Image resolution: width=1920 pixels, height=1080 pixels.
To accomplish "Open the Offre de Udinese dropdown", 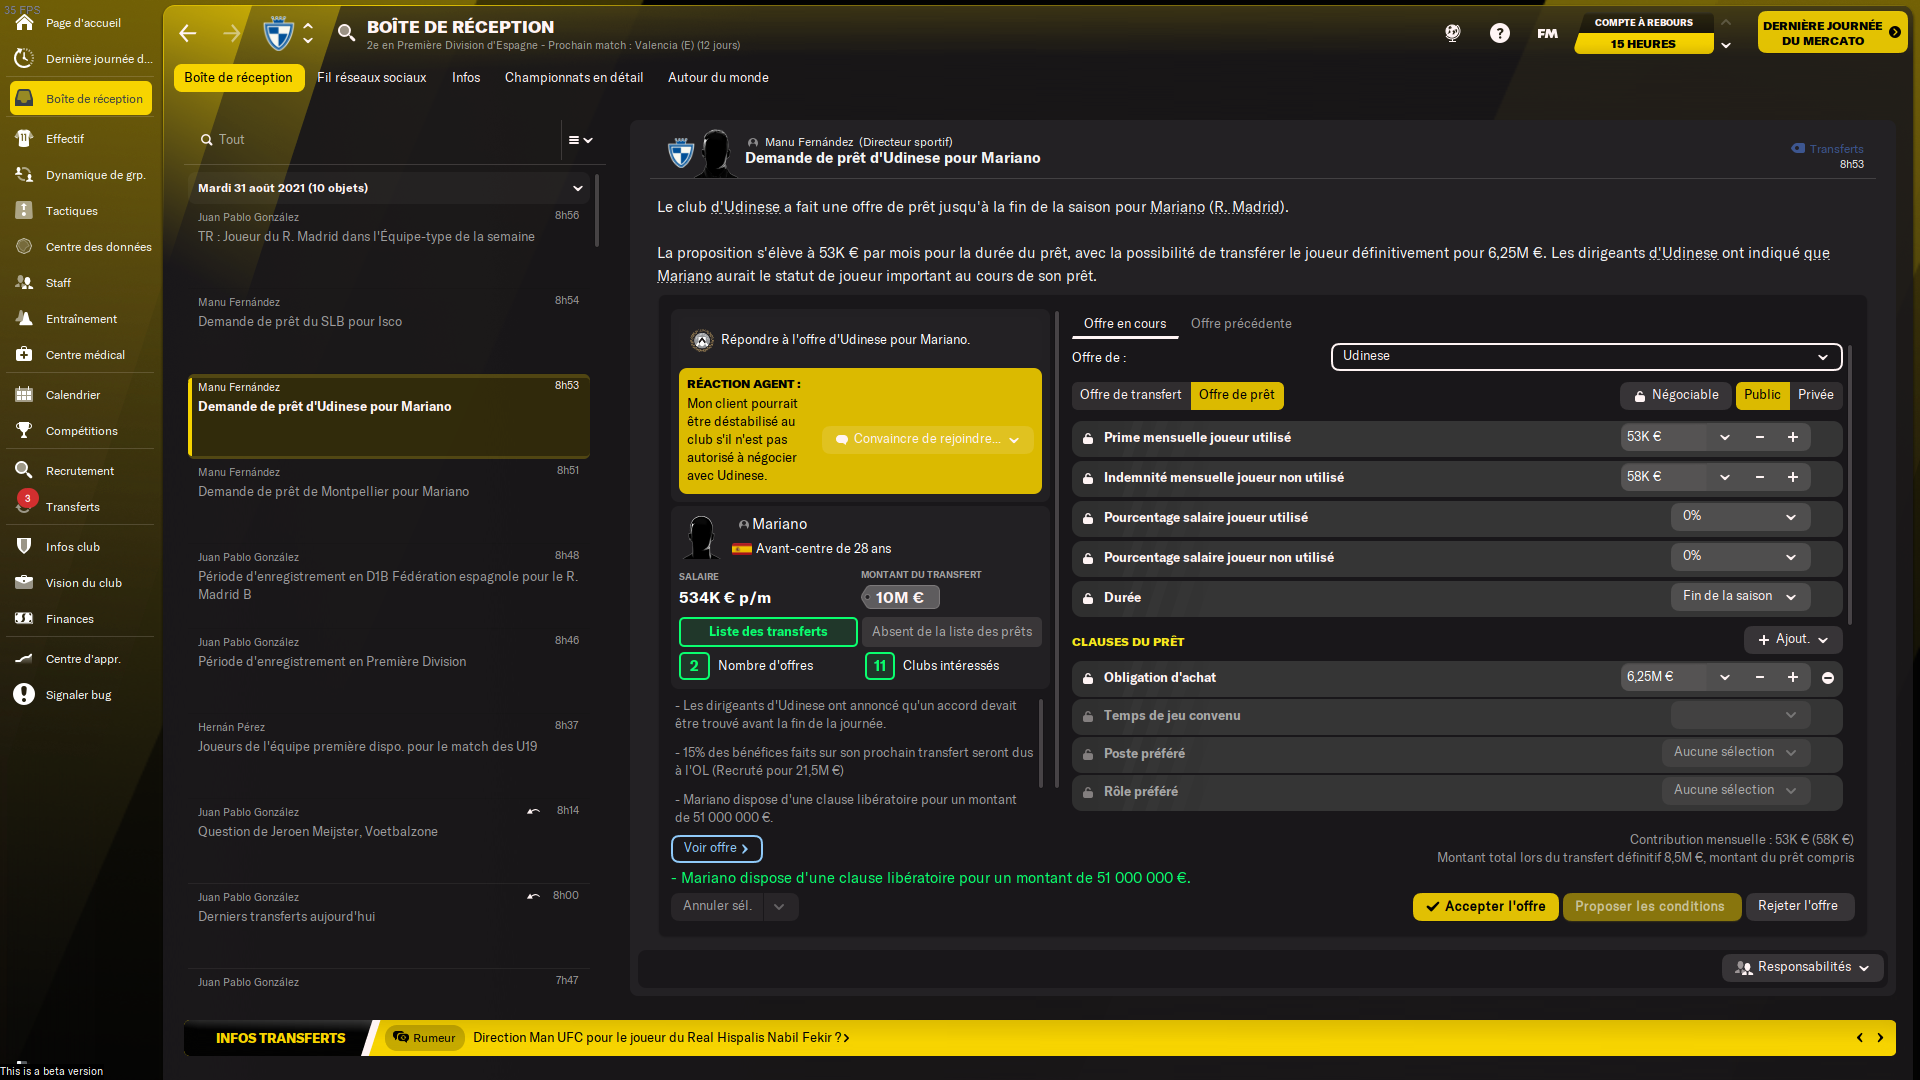I will [1586, 356].
